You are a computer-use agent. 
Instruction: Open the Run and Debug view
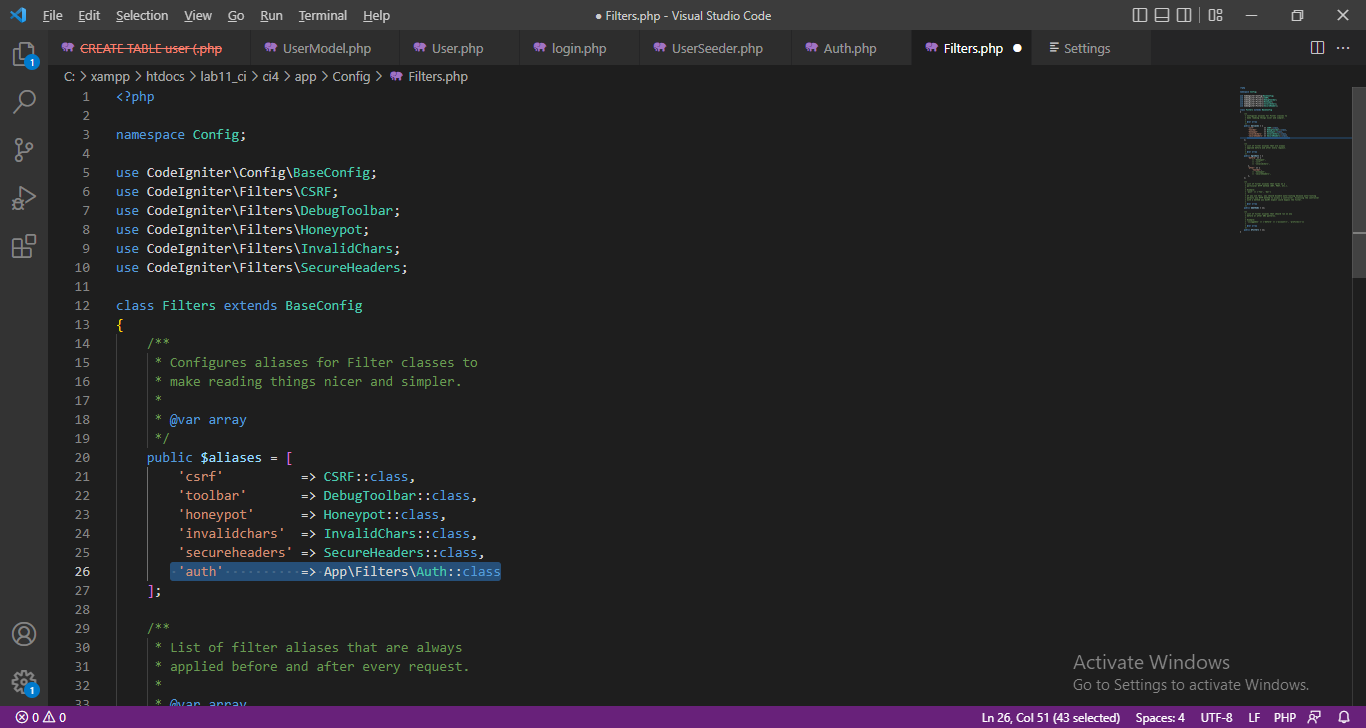point(24,197)
